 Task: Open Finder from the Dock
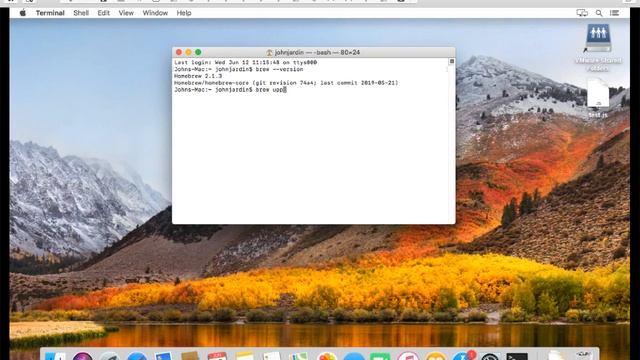pyautogui.click(x=55, y=356)
